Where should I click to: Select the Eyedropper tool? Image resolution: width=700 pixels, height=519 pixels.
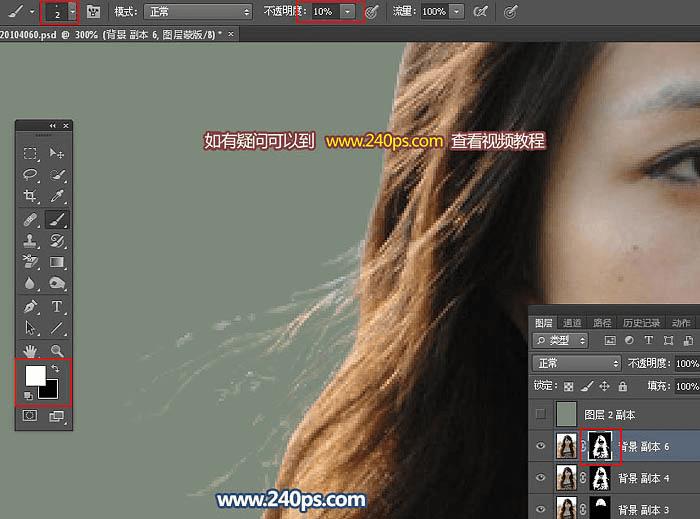[57, 195]
